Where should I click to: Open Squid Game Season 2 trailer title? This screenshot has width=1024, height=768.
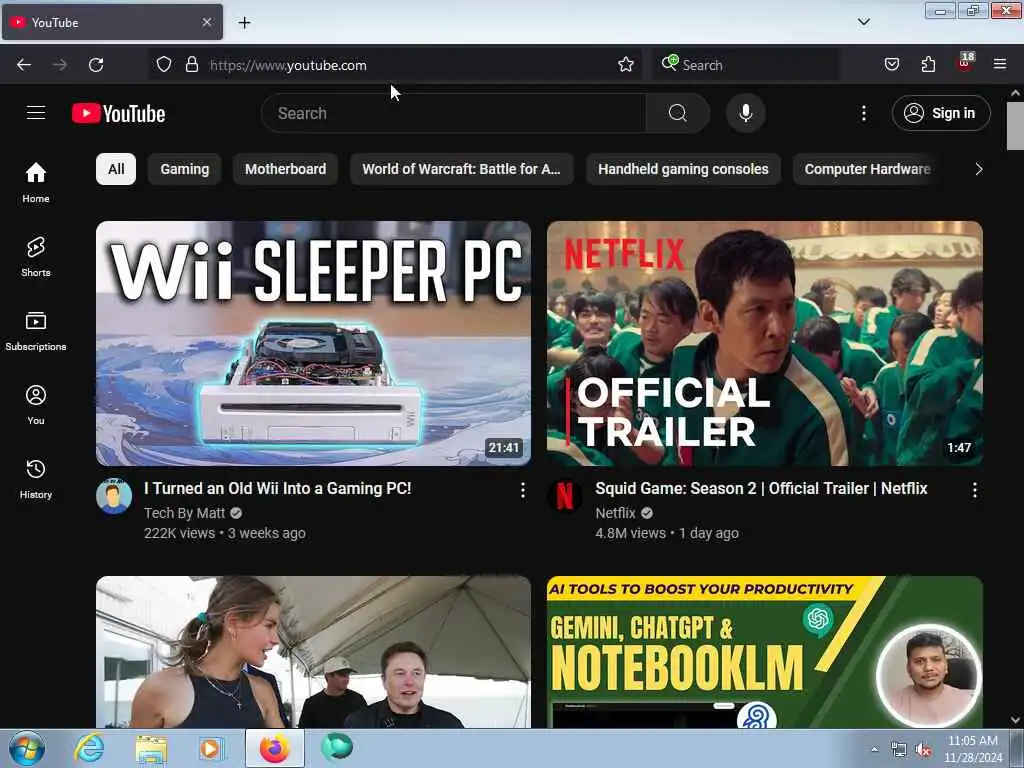pyautogui.click(x=761, y=488)
